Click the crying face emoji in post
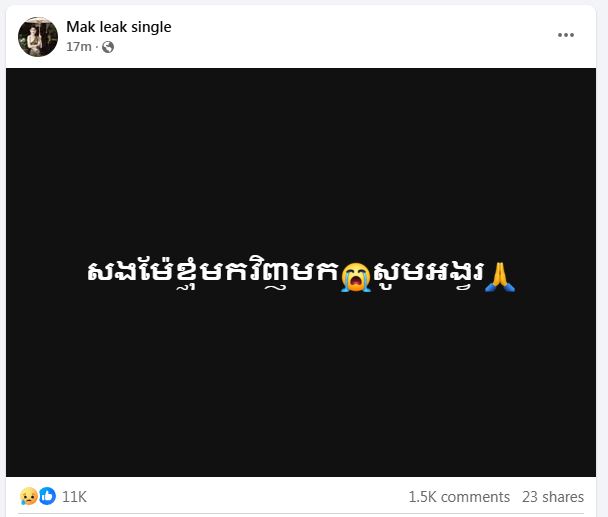608x517 pixels. click(x=356, y=277)
